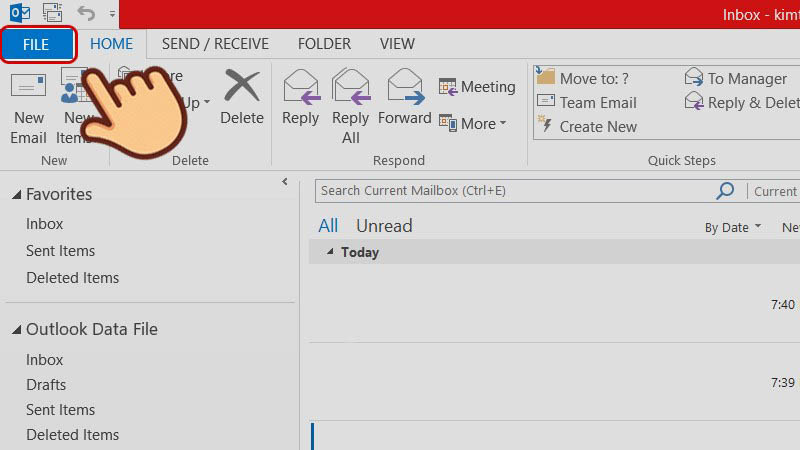Screen dimensions: 800x450
Task: Run the Team Email quick step
Action: click(x=587, y=103)
